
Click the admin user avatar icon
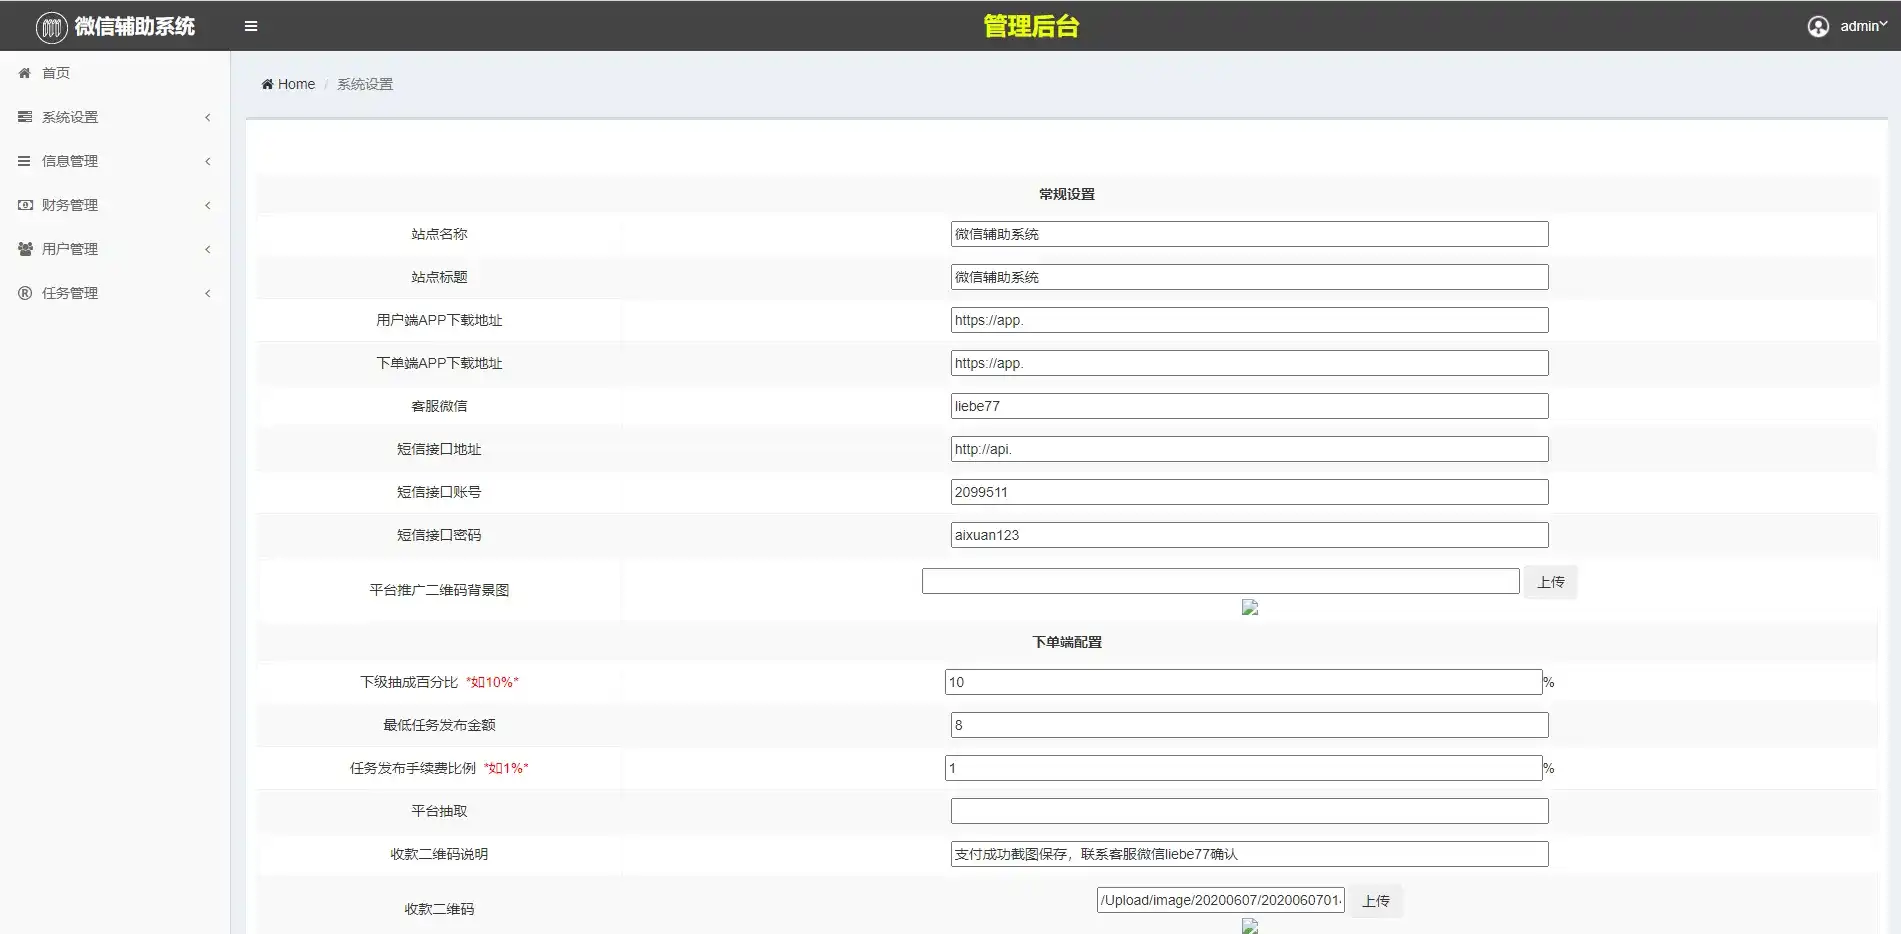click(1818, 27)
